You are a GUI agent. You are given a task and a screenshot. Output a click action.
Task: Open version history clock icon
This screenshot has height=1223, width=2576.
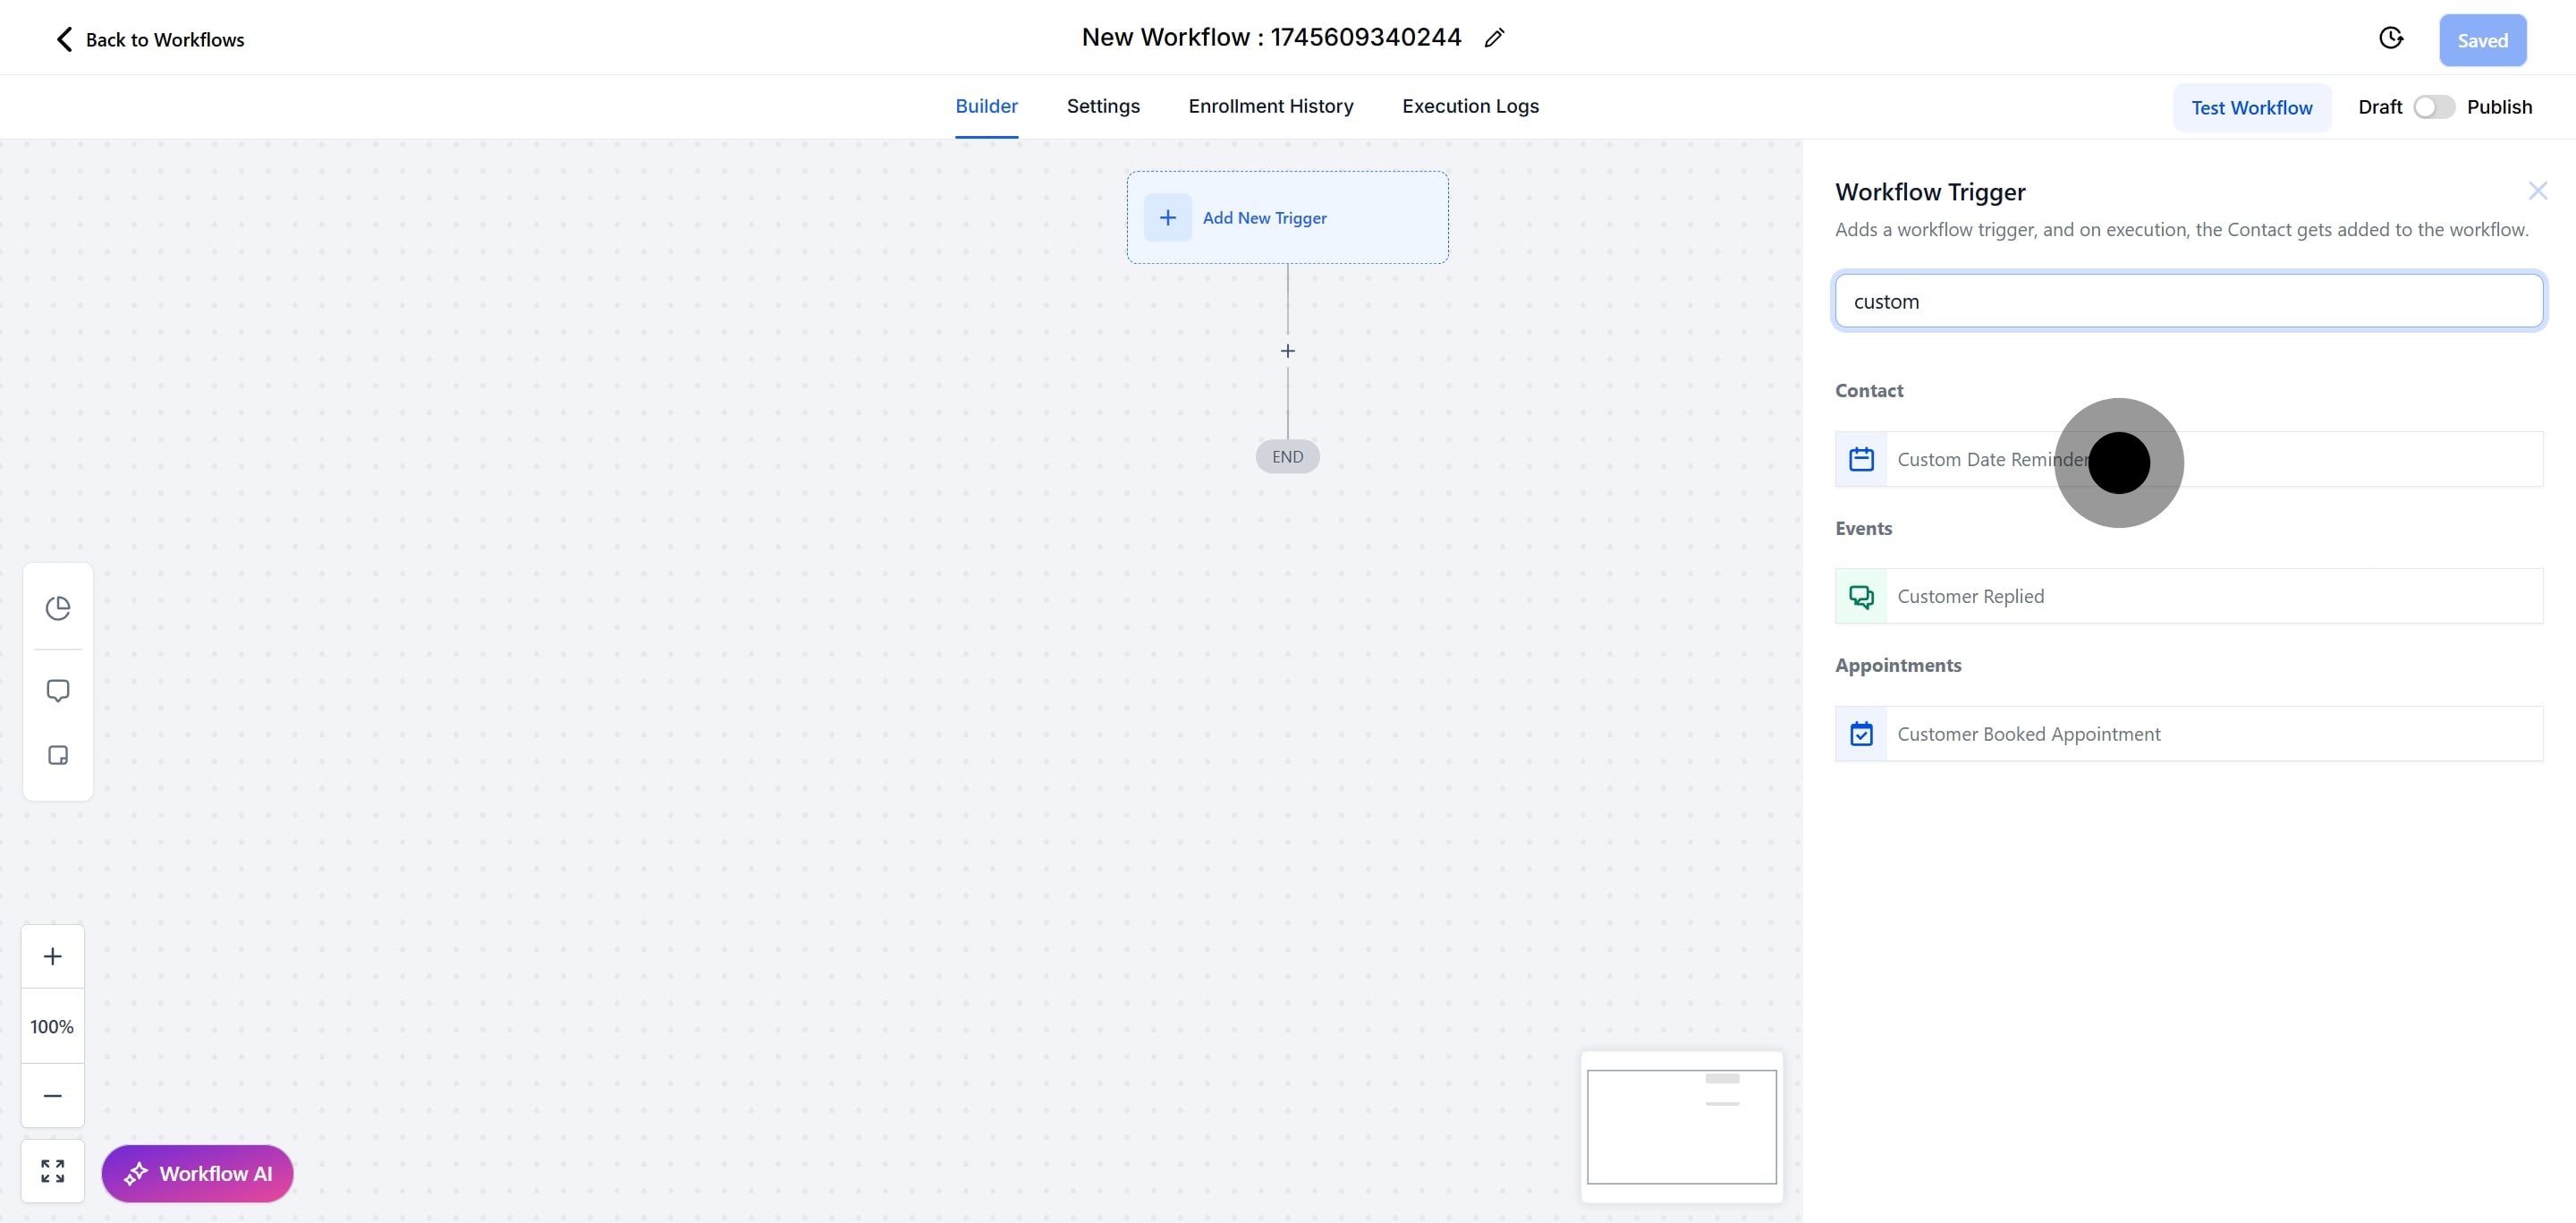2390,38
